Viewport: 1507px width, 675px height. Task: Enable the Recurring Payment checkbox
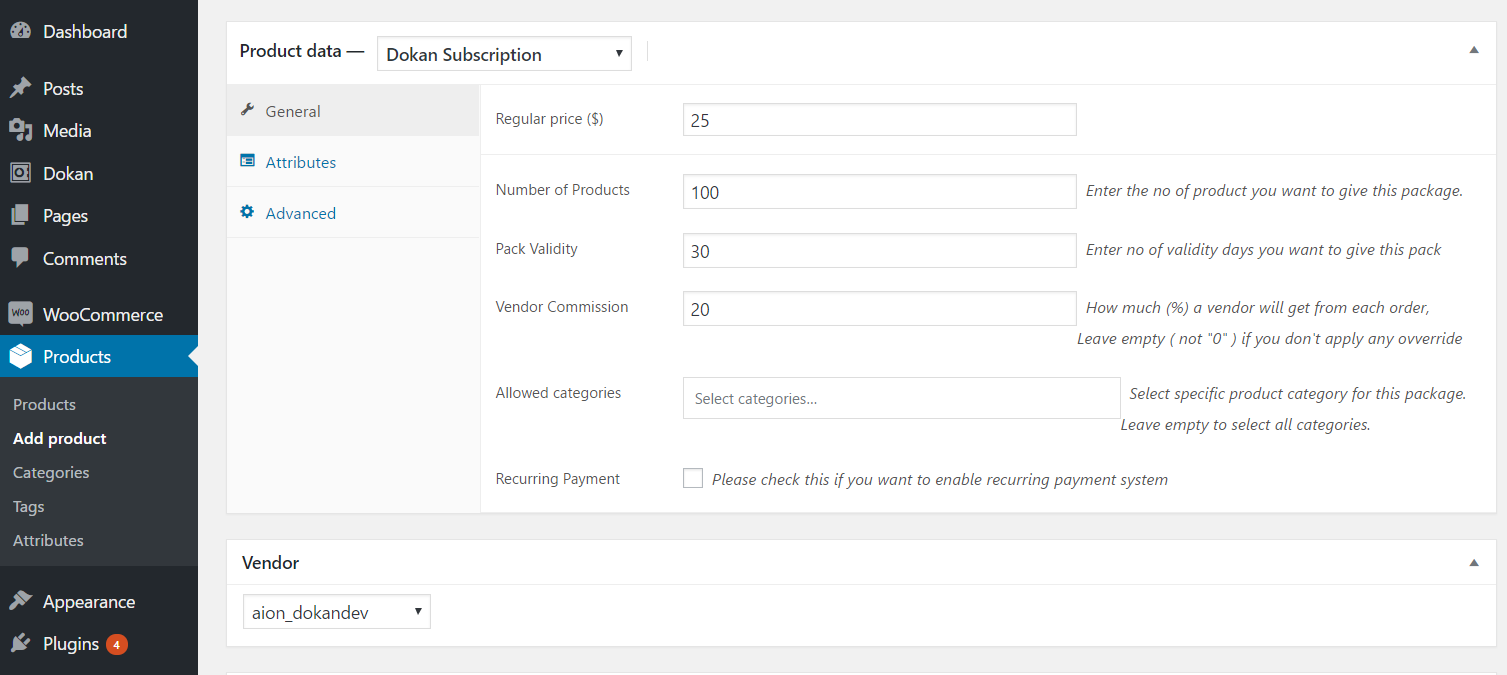coord(693,478)
